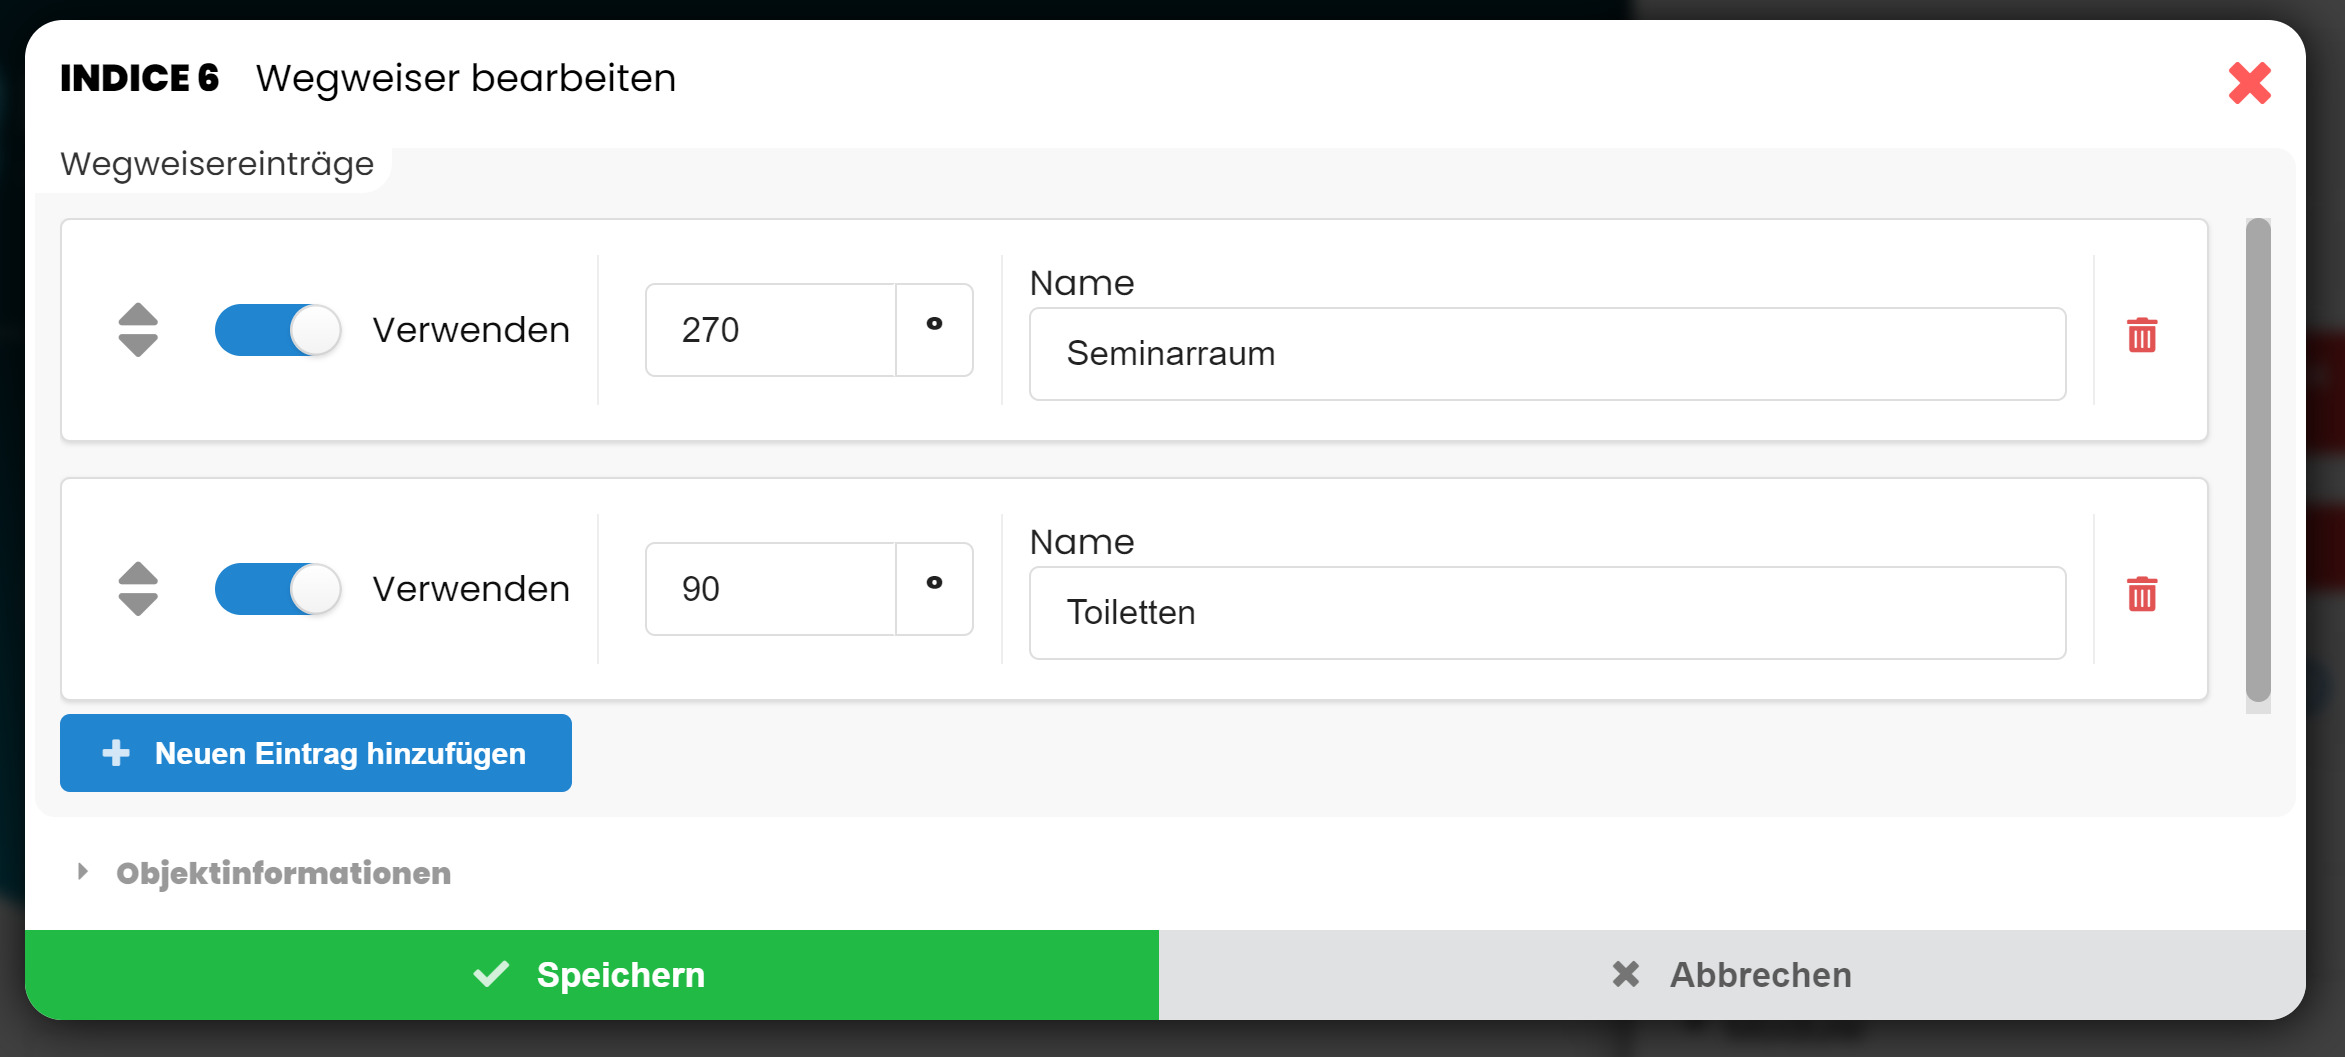Viewport: 2345px width, 1057px height.
Task: Click reorder arrows of Toiletten entry
Action: tap(138, 589)
